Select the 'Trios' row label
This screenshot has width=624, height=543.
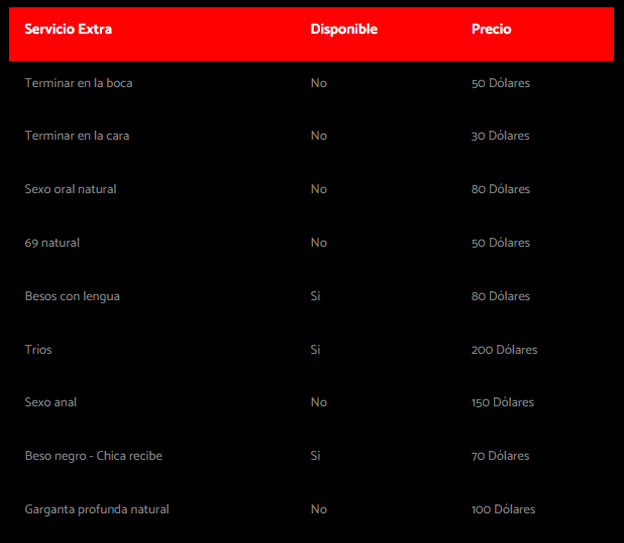tap(38, 350)
